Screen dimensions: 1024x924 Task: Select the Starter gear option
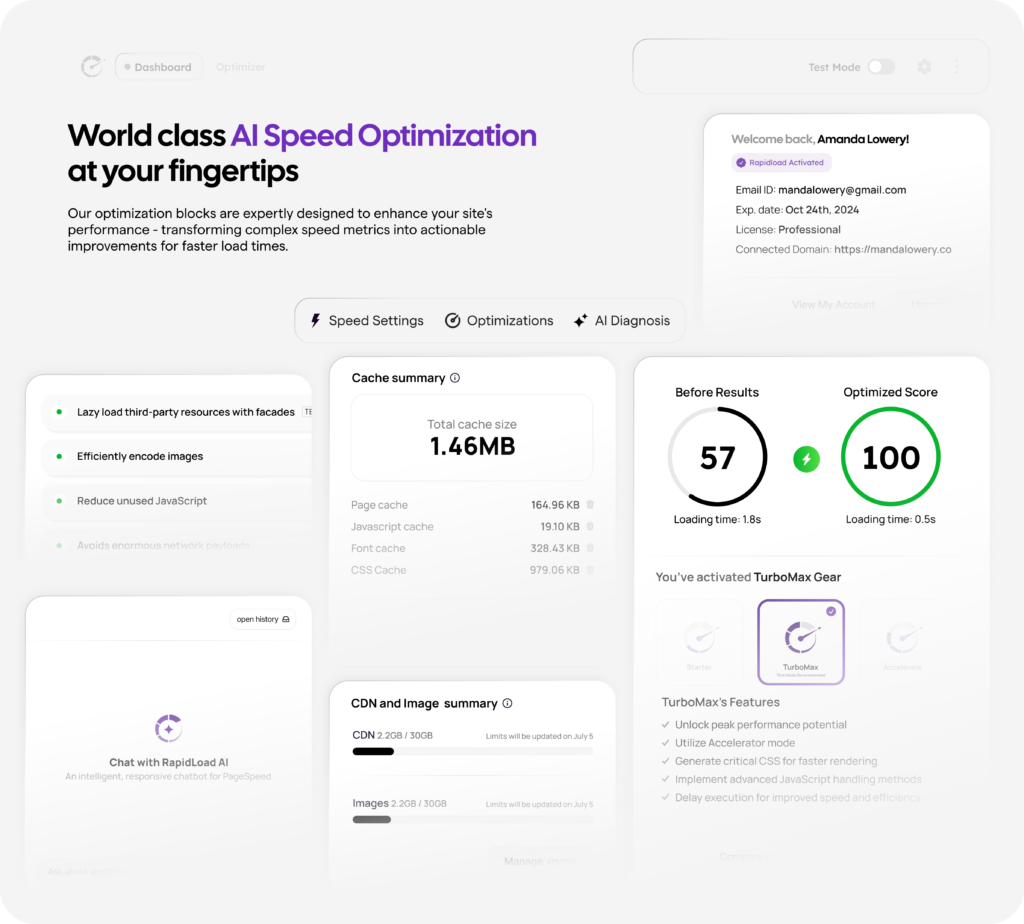tap(700, 641)
